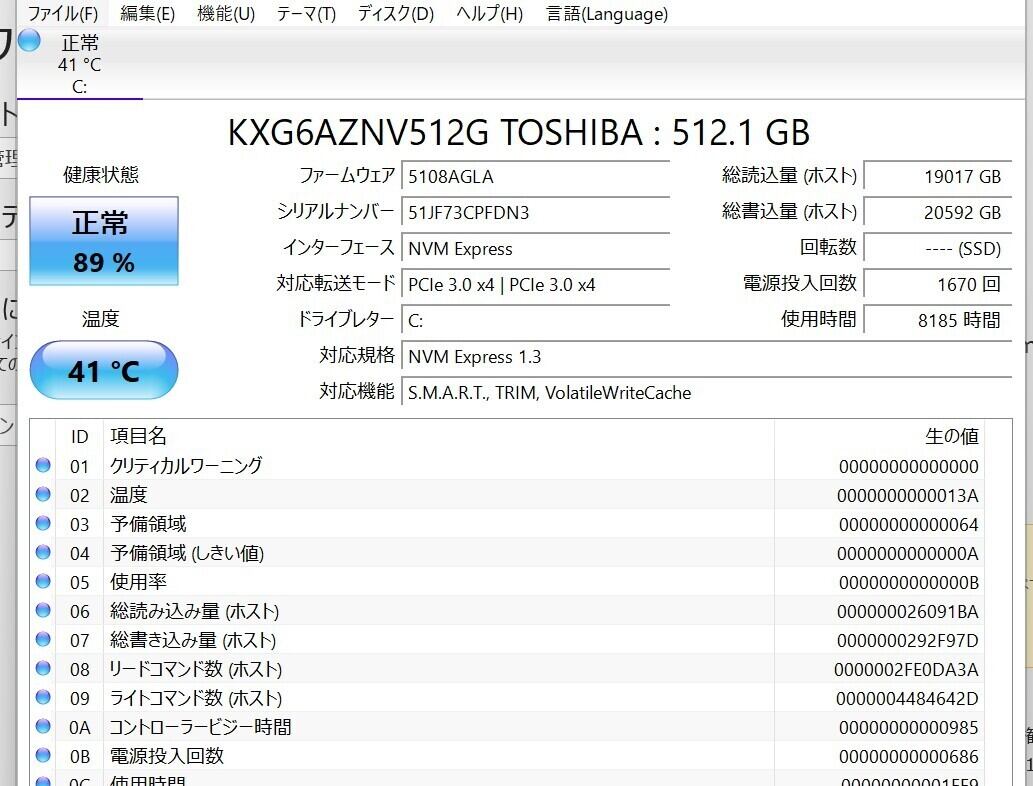
Task: Click raw value 000000026091BA
Action: 908,611
